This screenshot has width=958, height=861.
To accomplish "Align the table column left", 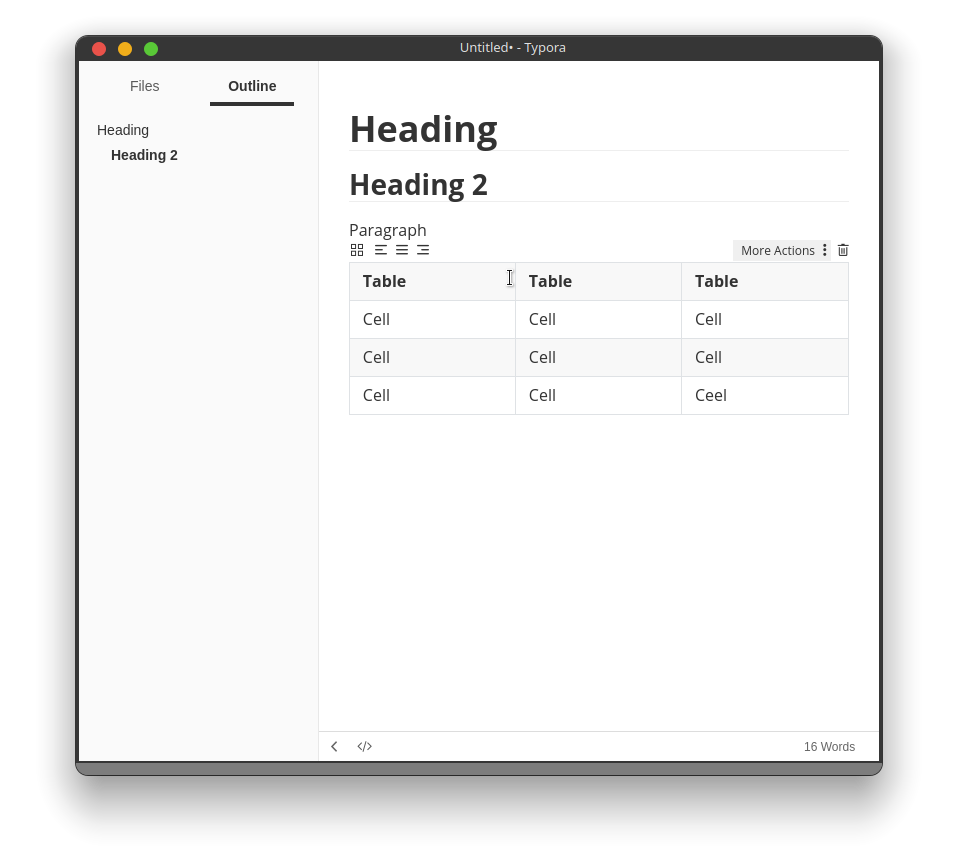I will 381,250.
